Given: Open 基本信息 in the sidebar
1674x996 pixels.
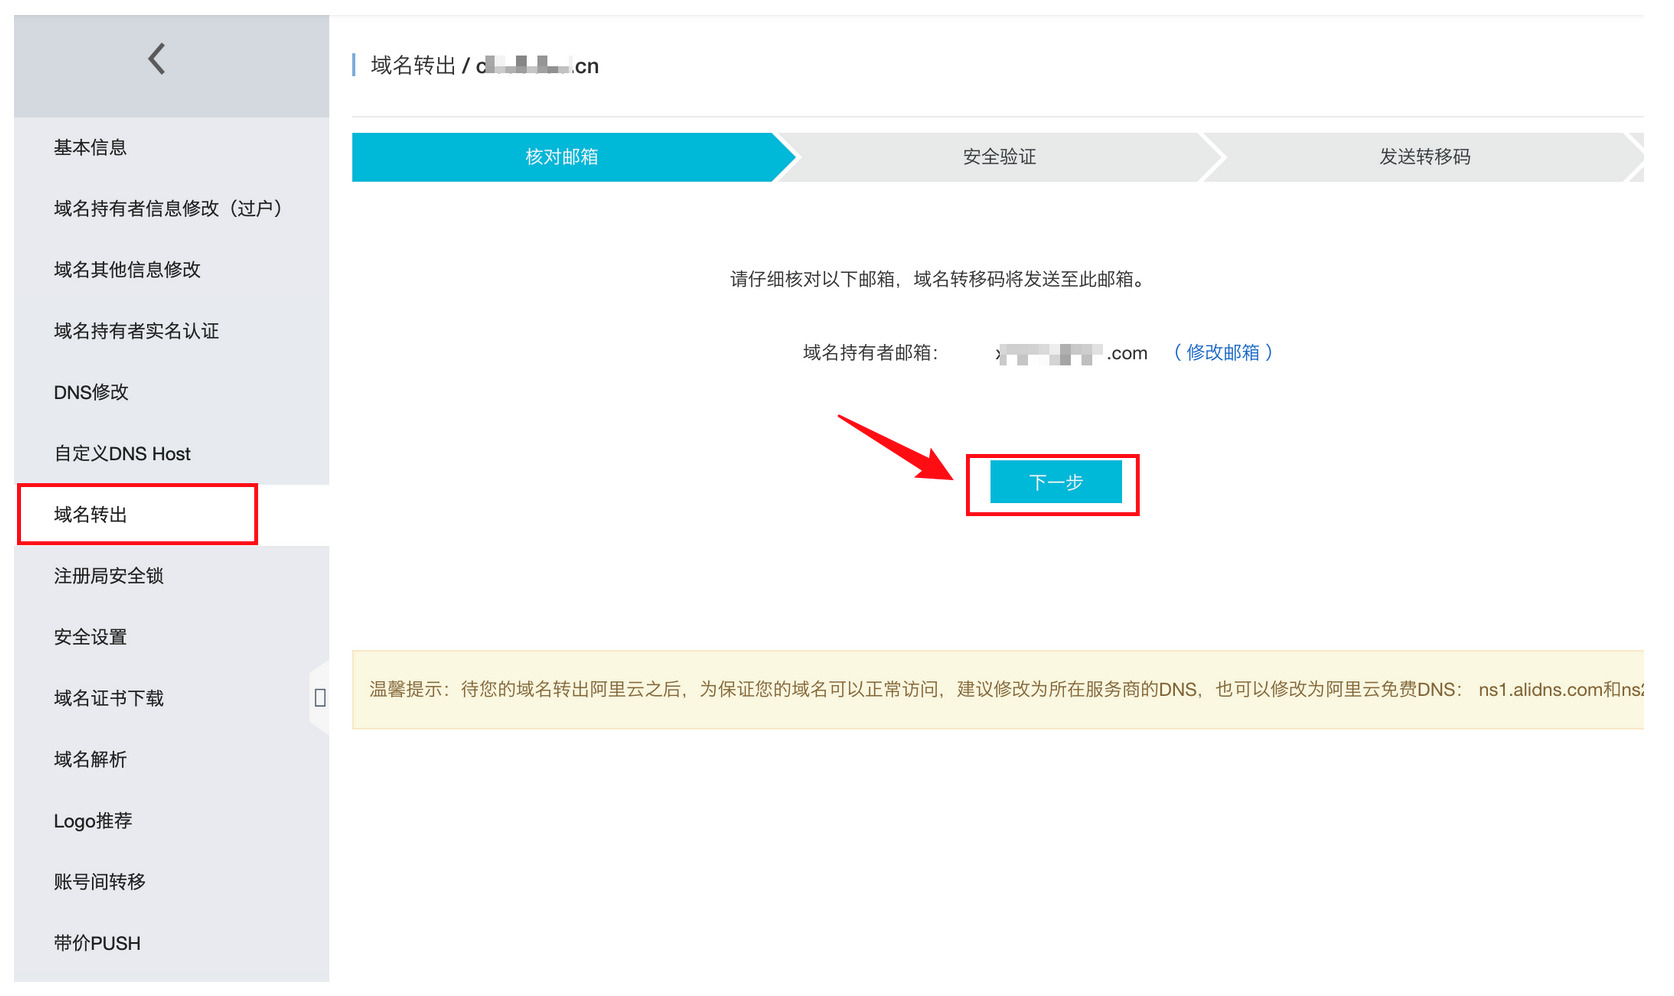Looking at the screenshot, I should point(90,147).
